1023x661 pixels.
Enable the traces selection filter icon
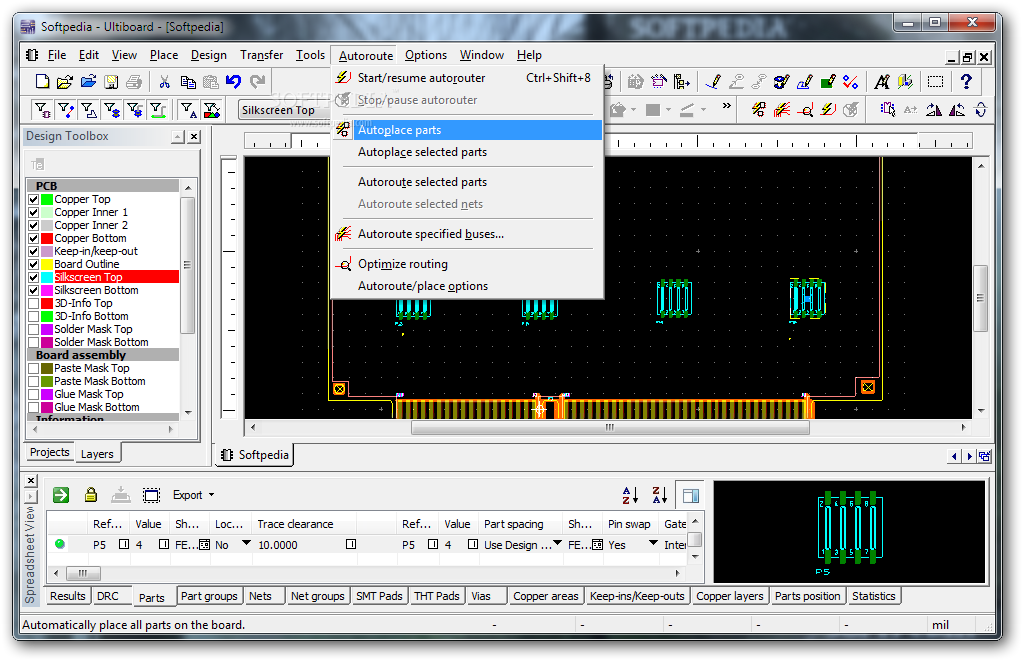tap(66, 110)
